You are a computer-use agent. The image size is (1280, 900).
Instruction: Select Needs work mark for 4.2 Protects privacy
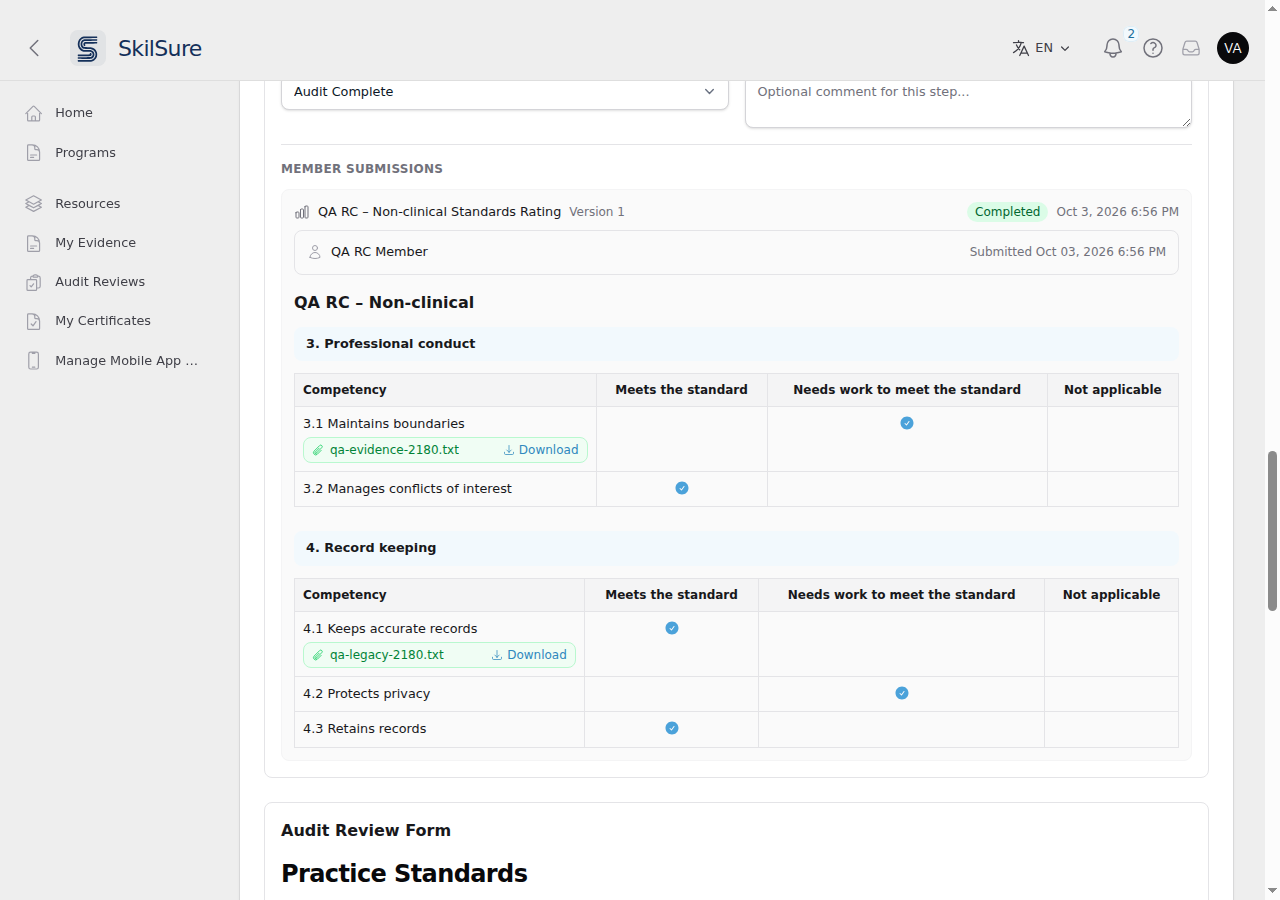[x=902, y=693]
